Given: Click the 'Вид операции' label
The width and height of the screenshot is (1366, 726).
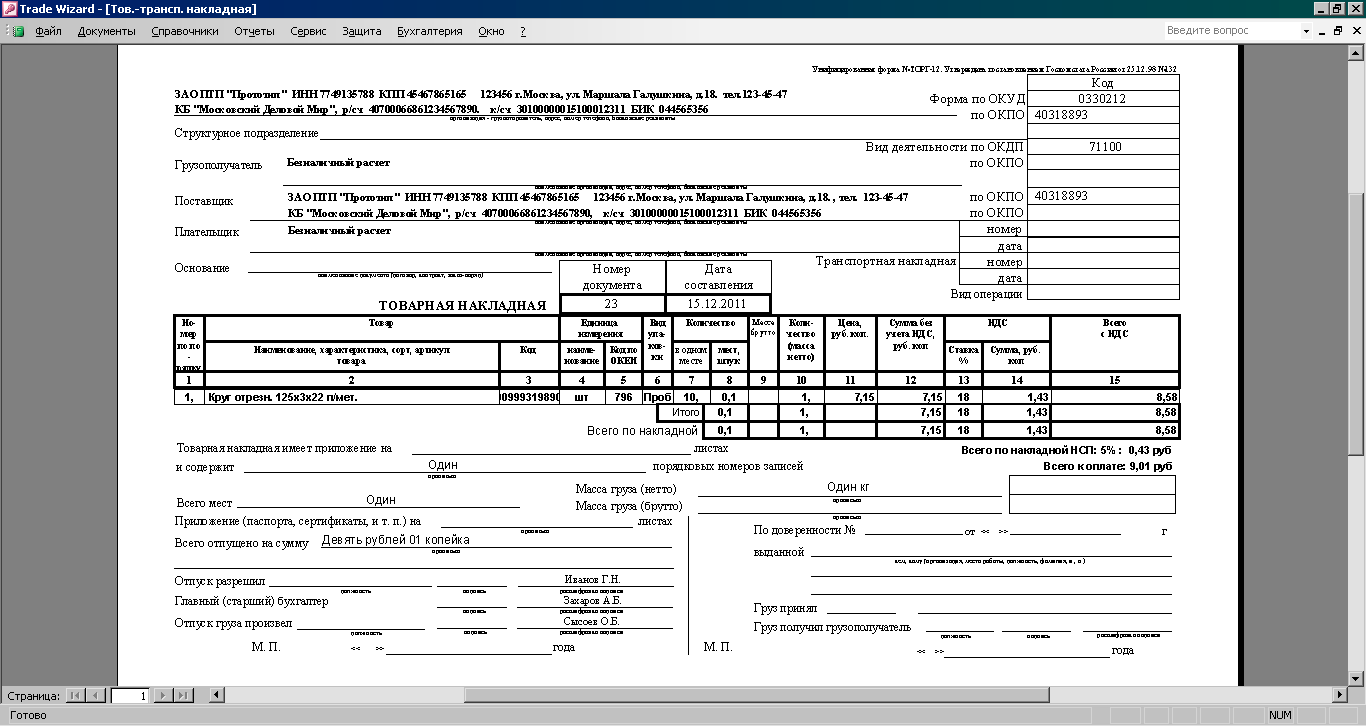Looking at the screenshot, I should point(986,294).
